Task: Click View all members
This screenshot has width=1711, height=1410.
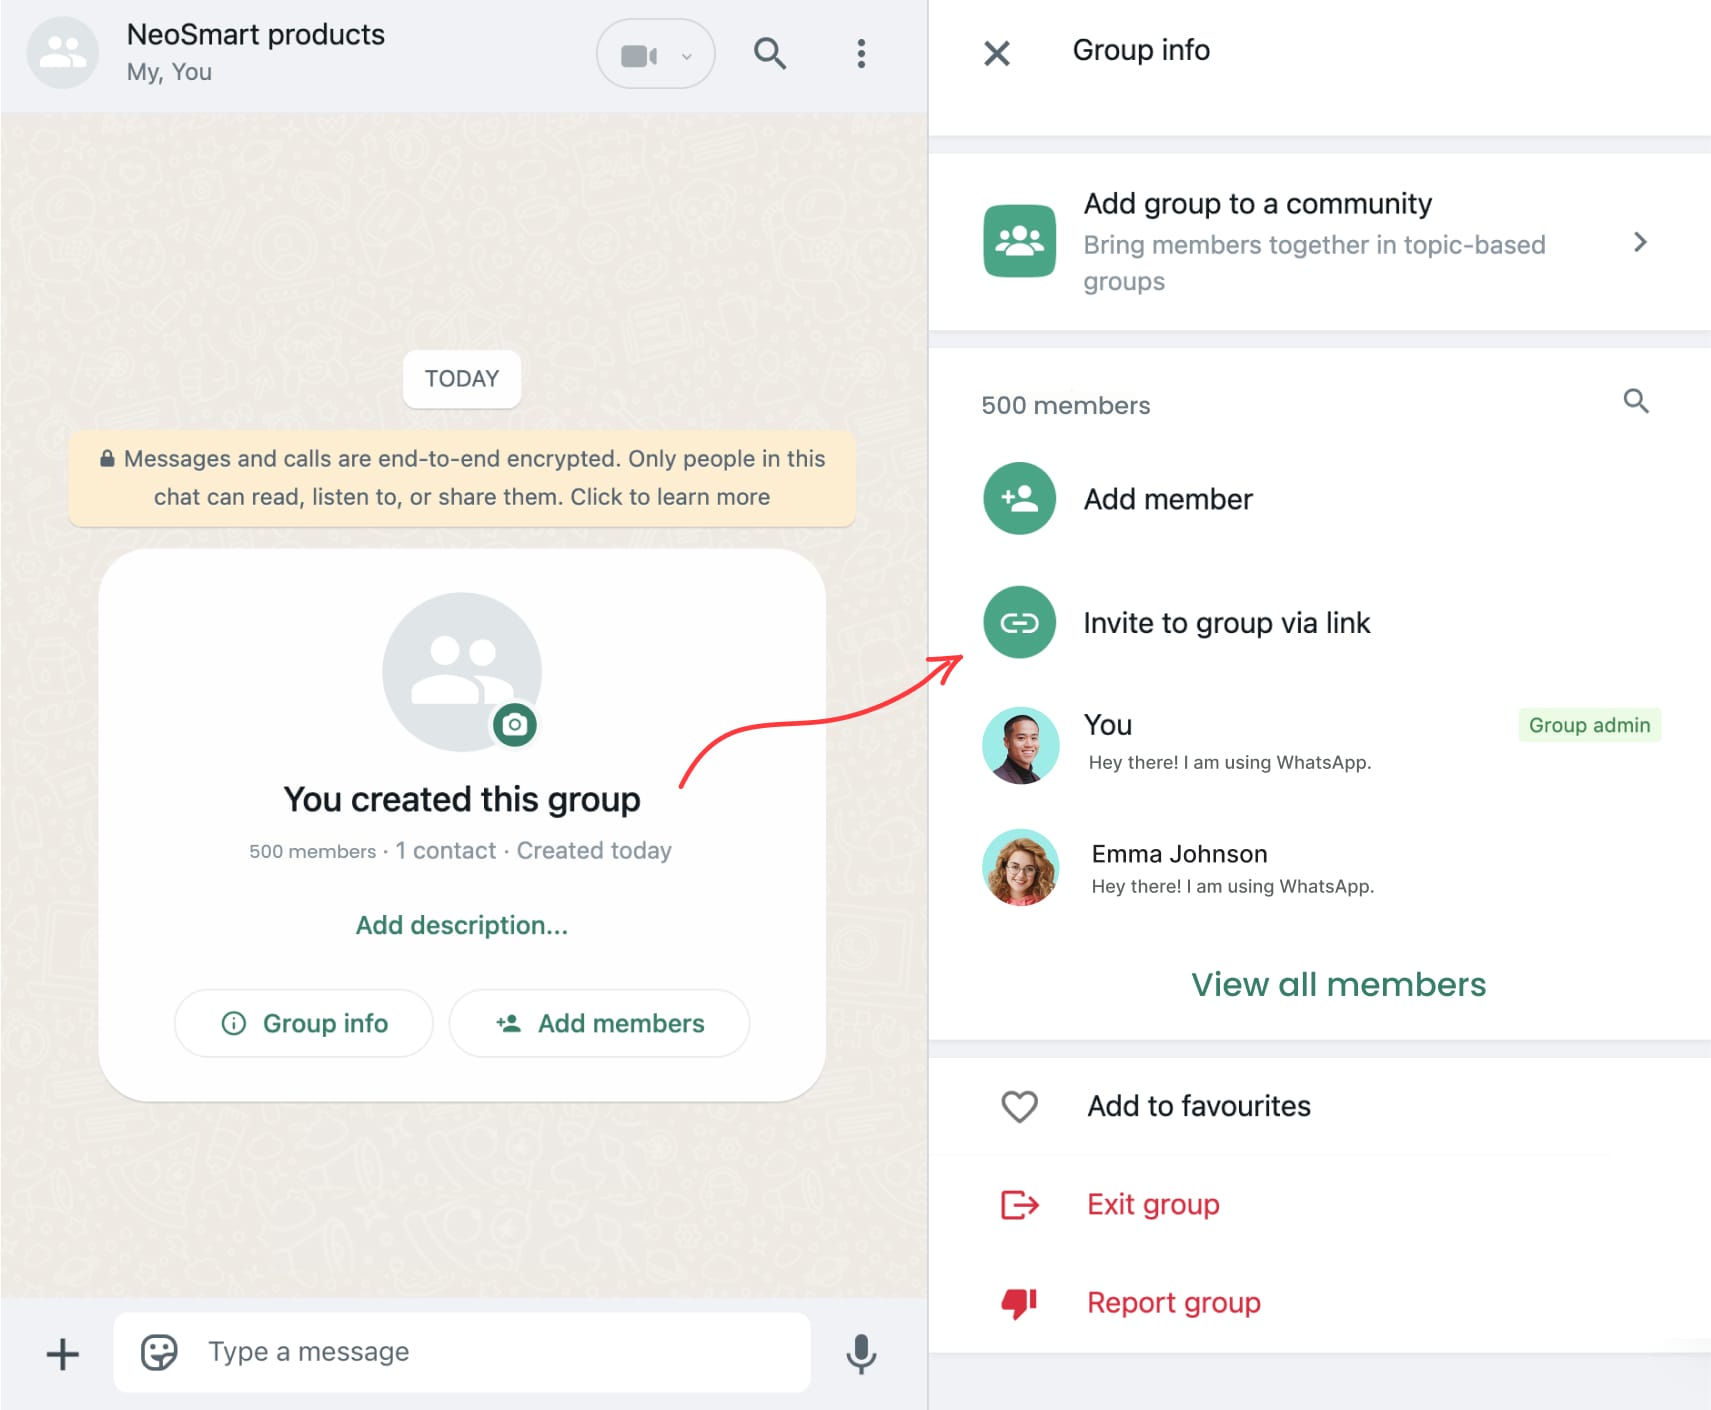Action: [1338, 985]
